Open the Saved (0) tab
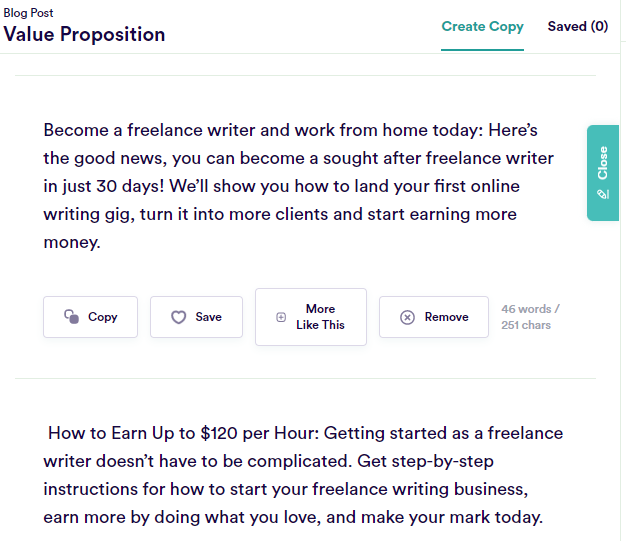Viewport: 626px width, 541px height. point(578,26)
